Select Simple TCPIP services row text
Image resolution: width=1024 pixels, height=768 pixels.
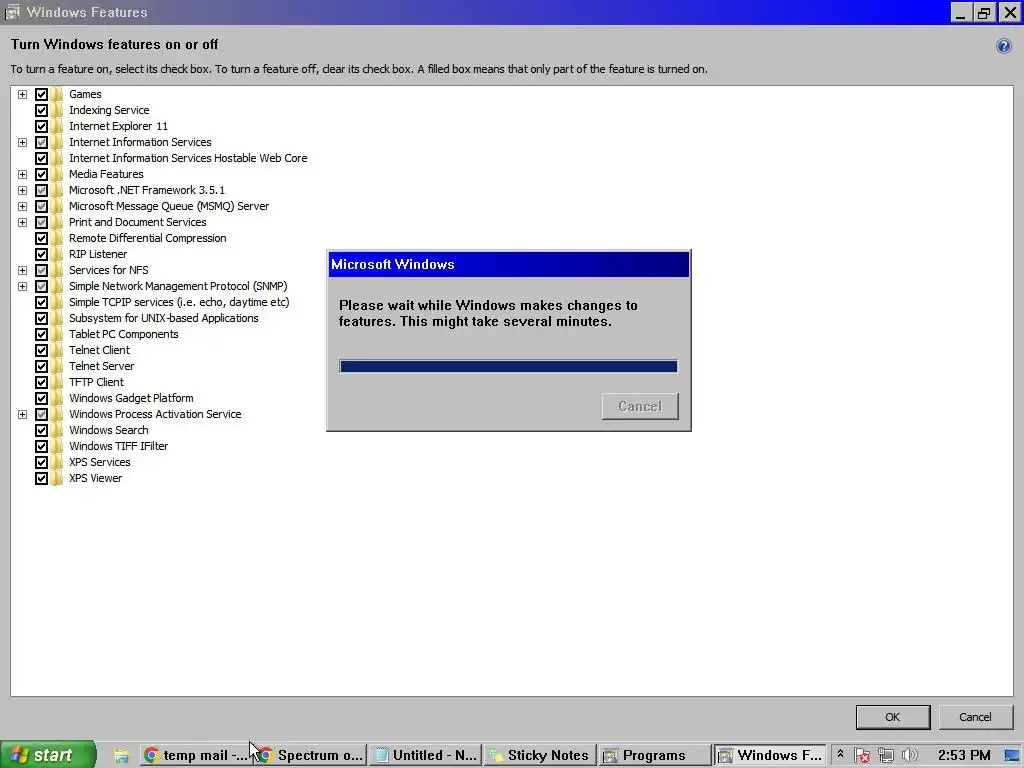click(179, 302)
